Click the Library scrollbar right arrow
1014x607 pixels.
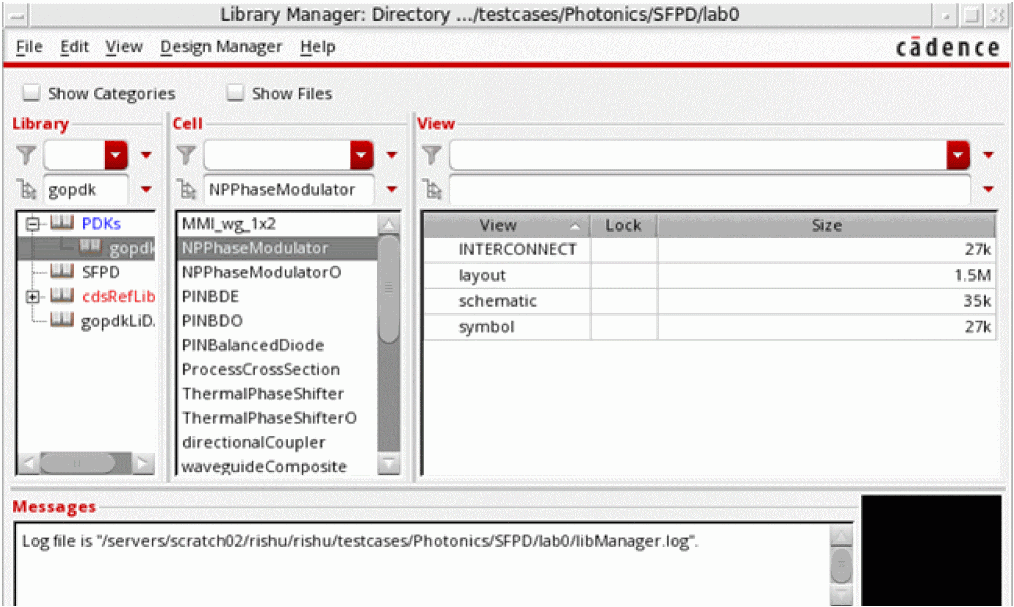[144, 463]
